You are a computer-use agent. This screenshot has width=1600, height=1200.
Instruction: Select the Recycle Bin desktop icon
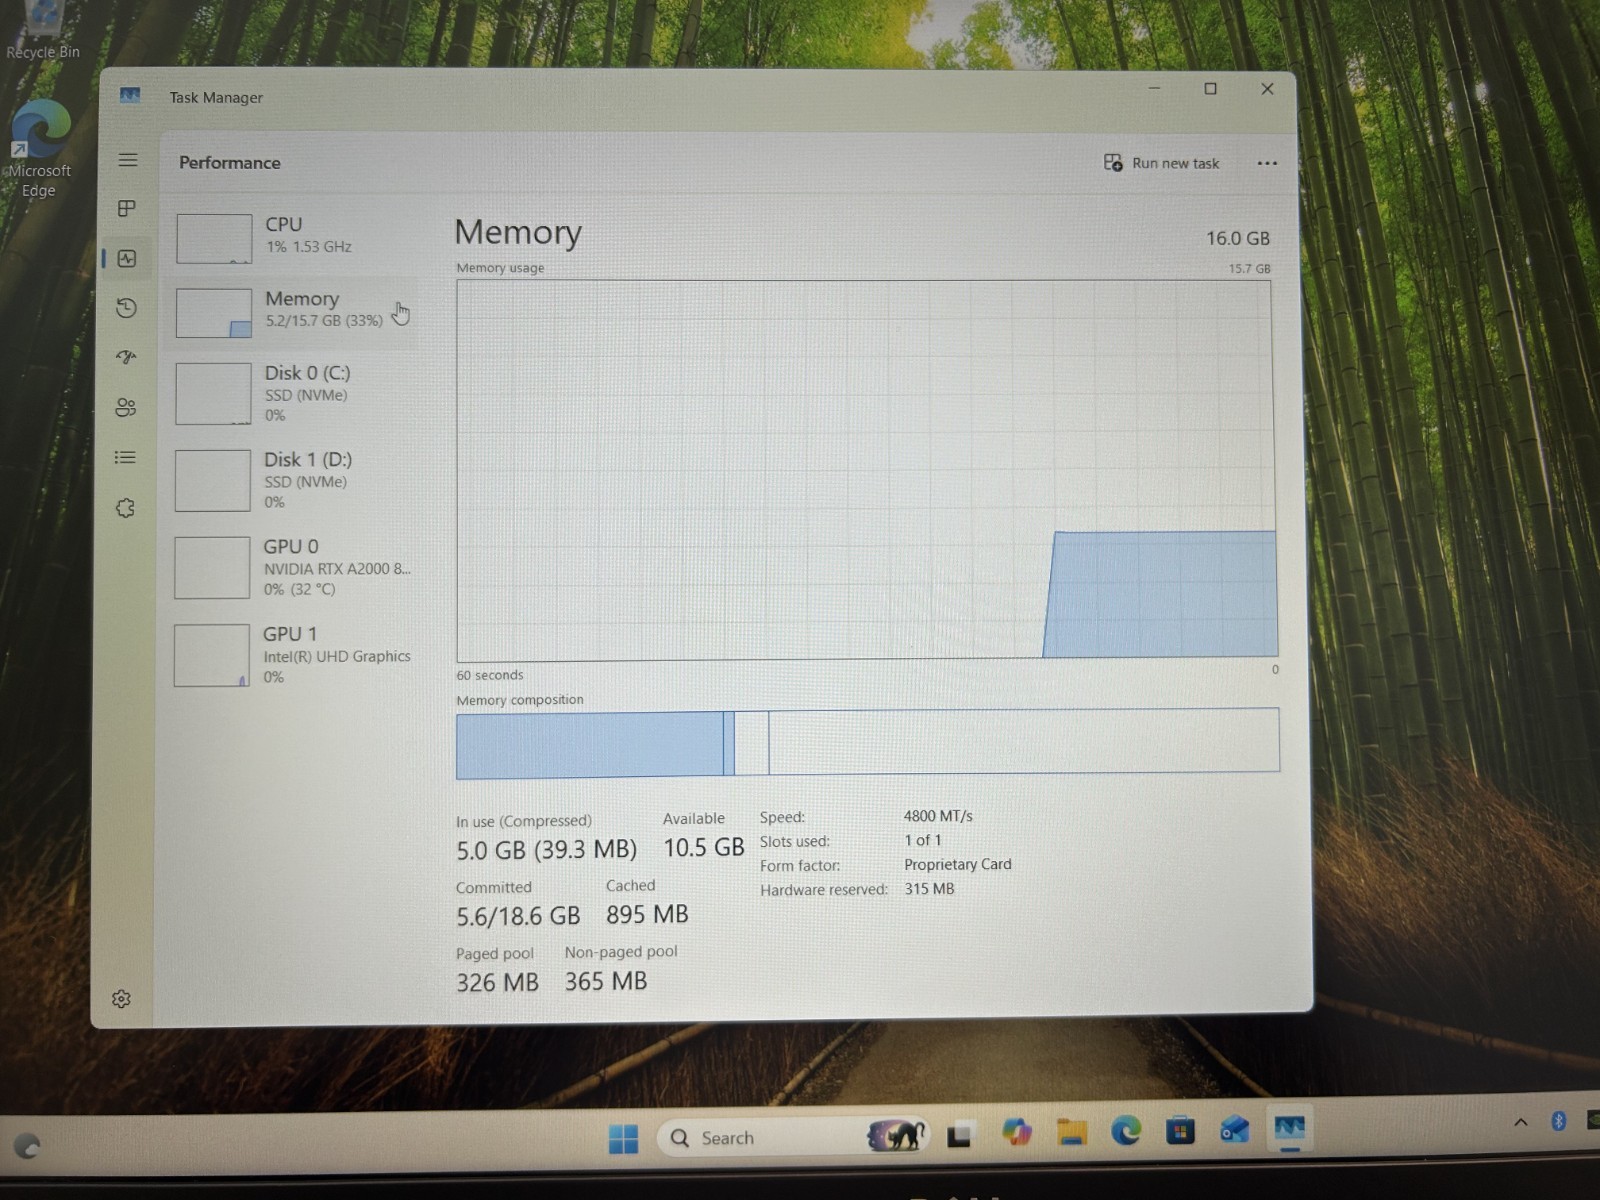click(x=42, y=32)
